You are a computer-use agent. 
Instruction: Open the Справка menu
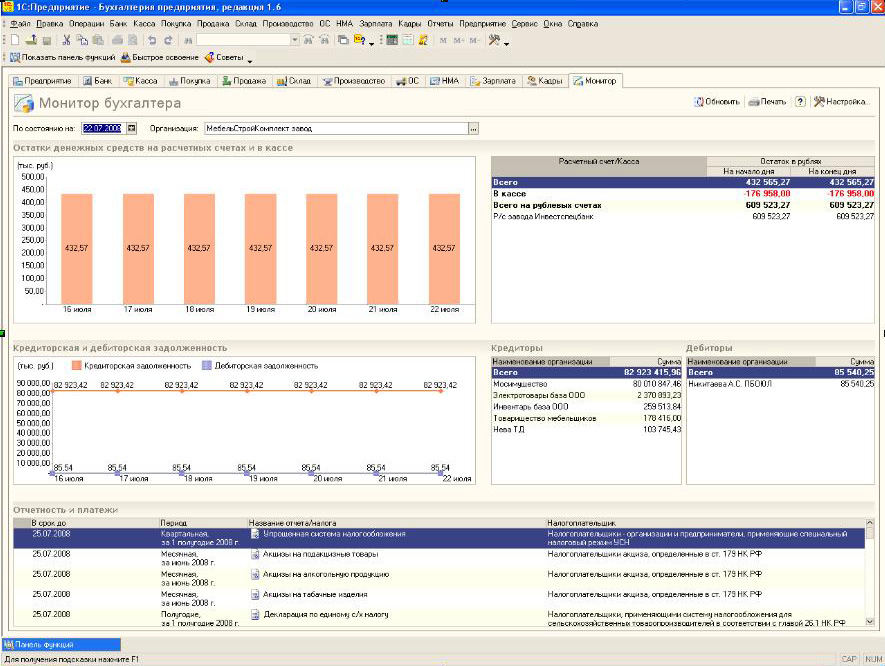[x=582, y=24]
